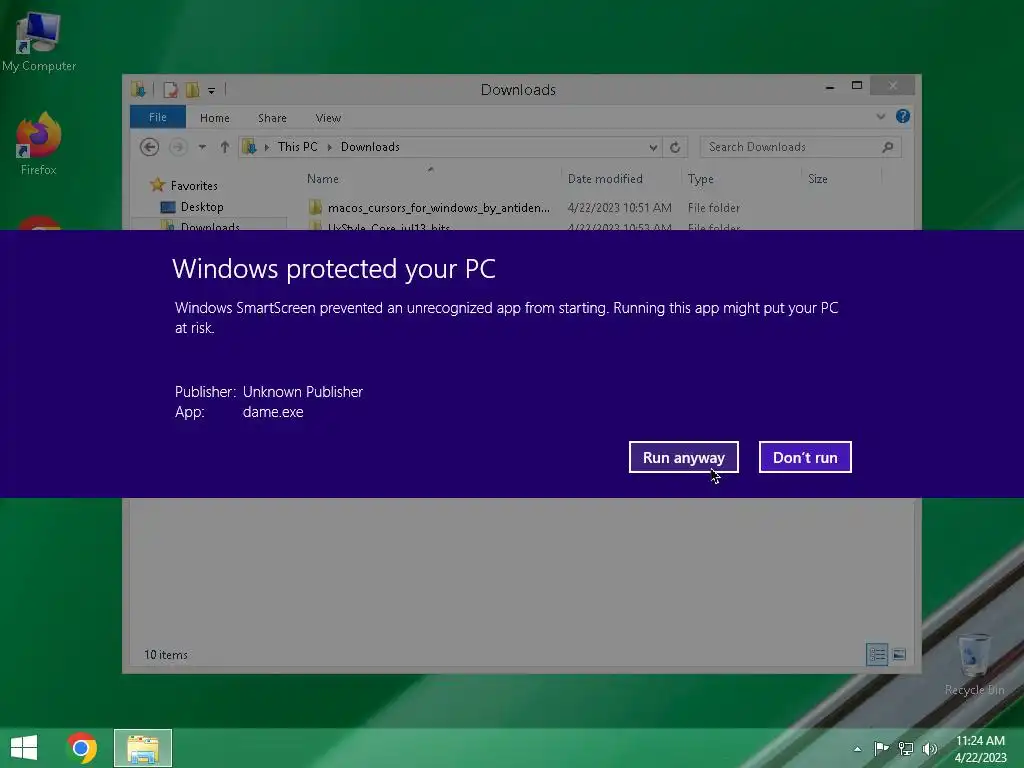Screen dimensions: 1024x768
Task: Open the Windows Start button
Action: (x=24, y=748)
